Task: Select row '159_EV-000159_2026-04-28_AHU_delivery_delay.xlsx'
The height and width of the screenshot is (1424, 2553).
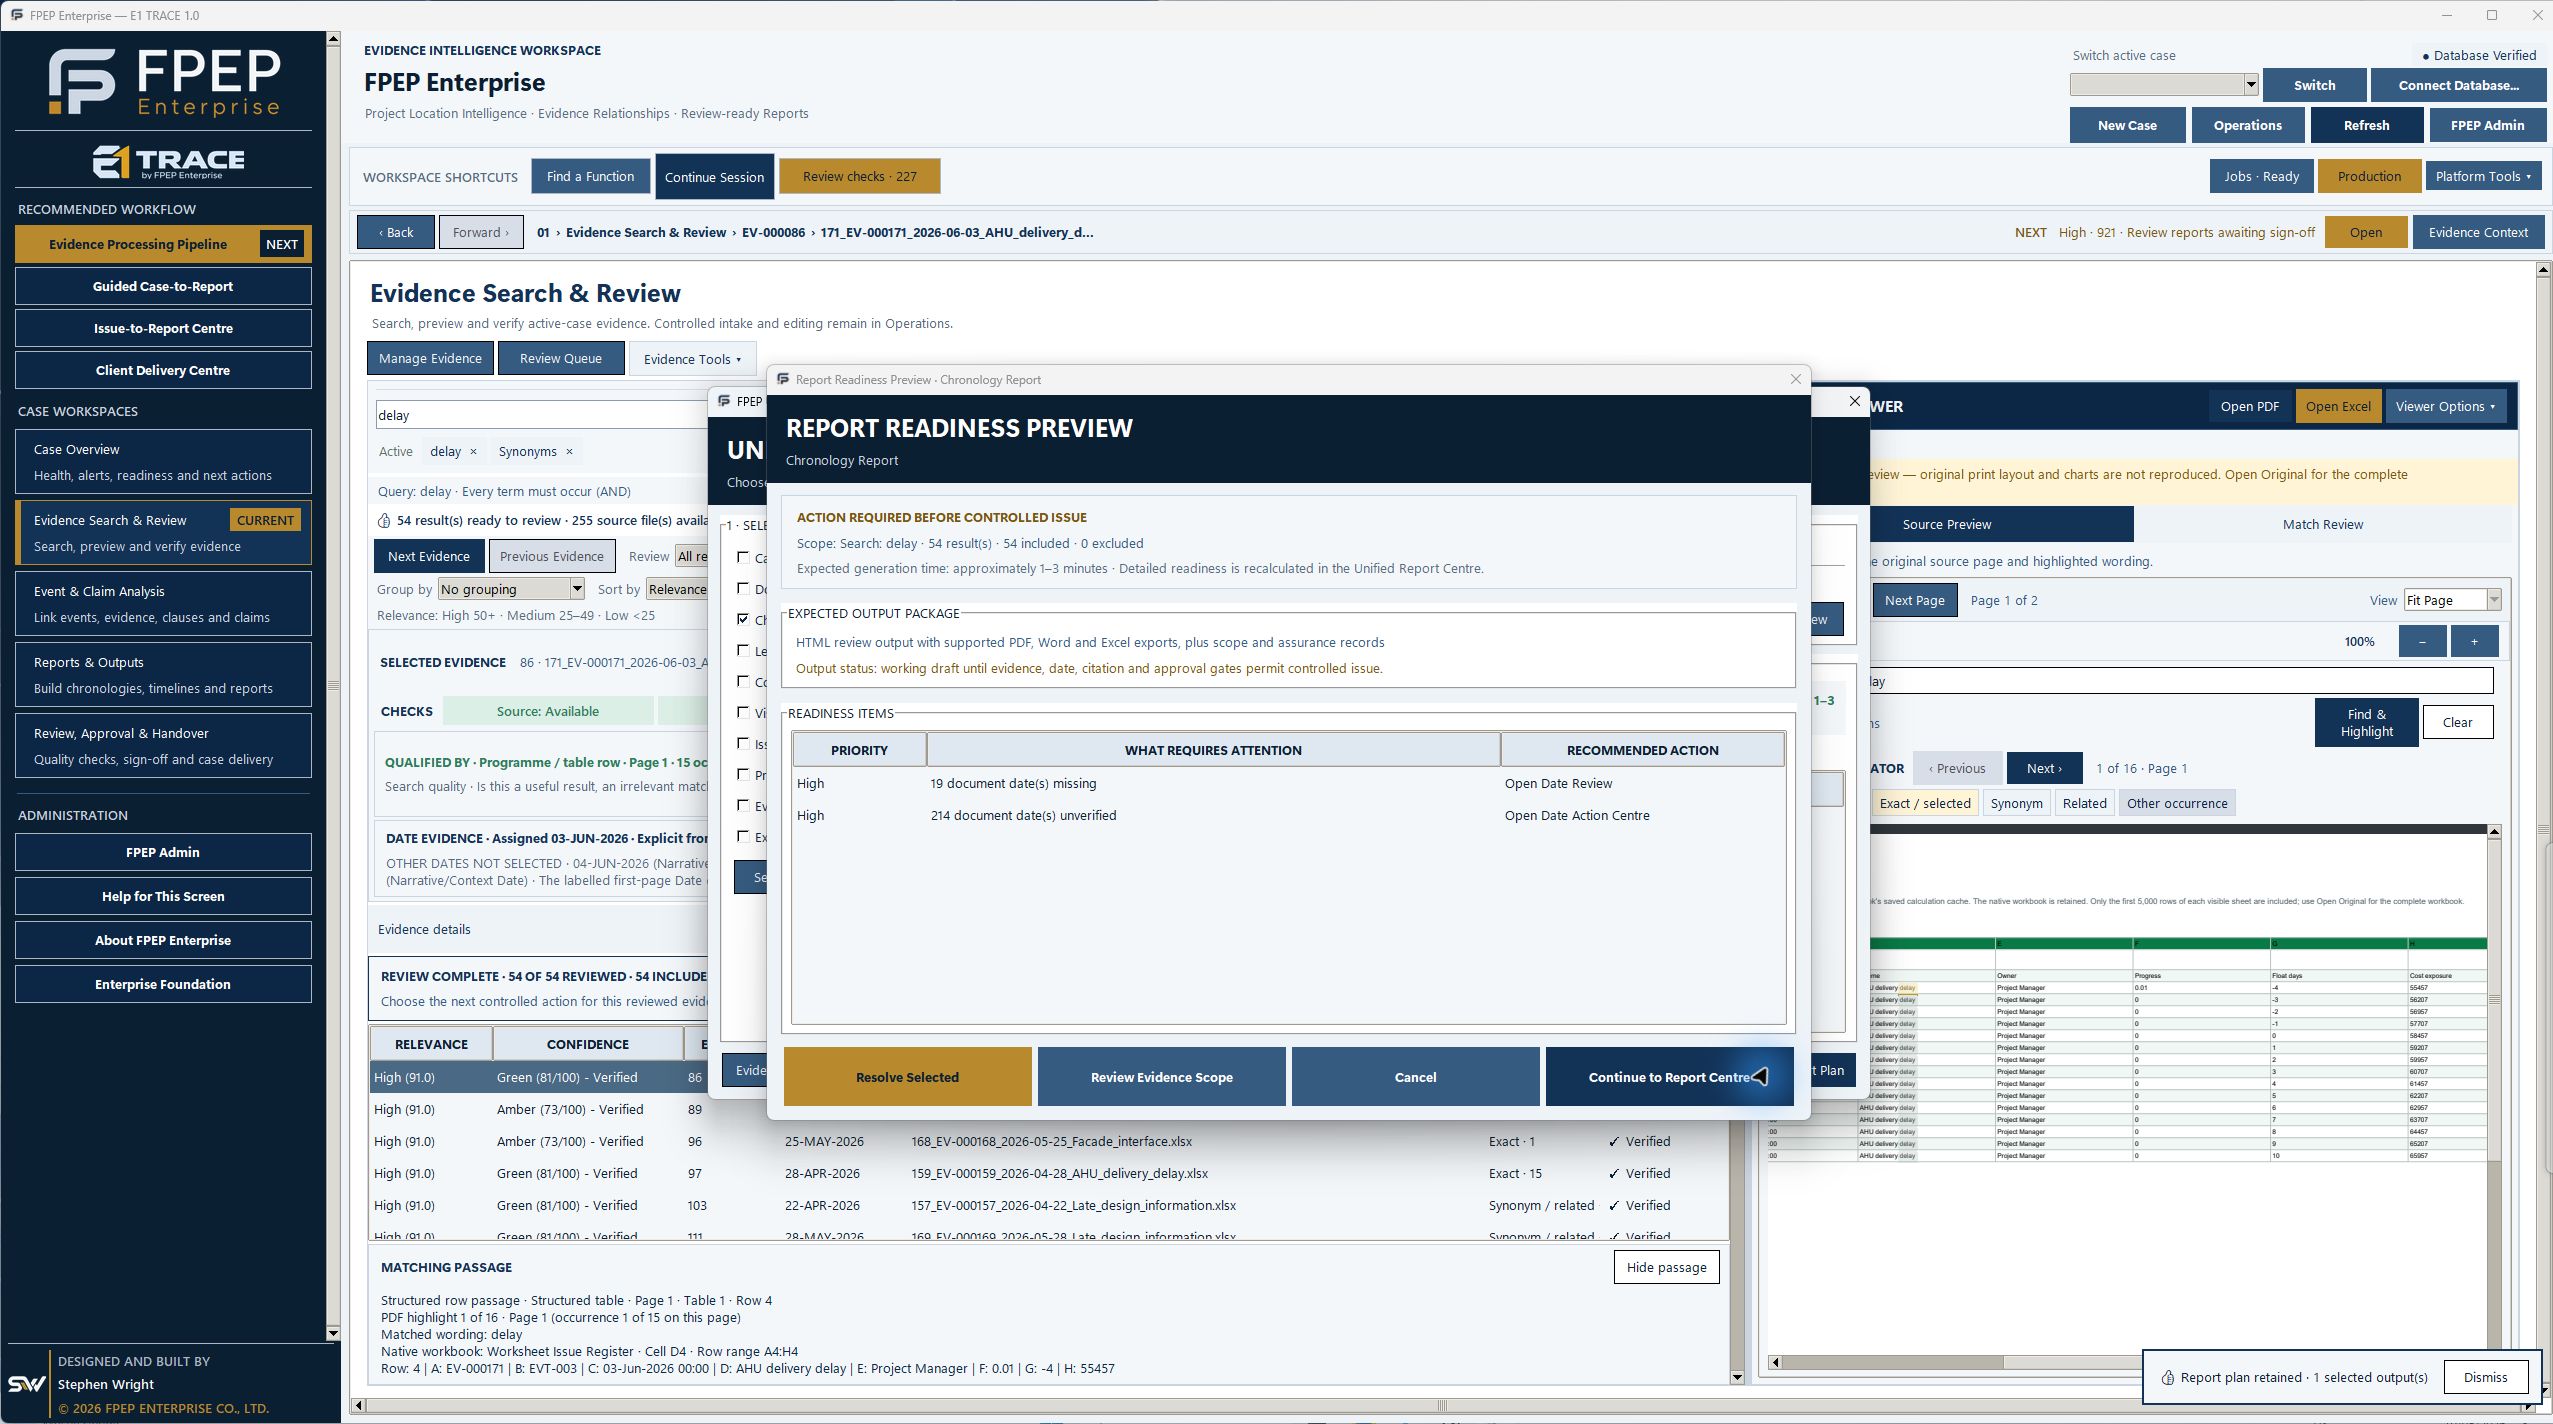Action: (x=1049, y=1173)
